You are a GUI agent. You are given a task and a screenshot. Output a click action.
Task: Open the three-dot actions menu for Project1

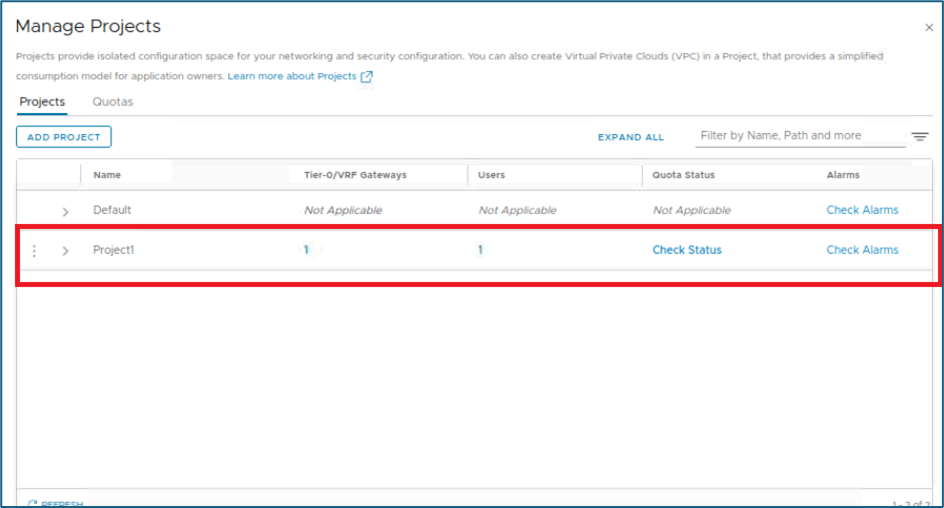tap(34, 251)
